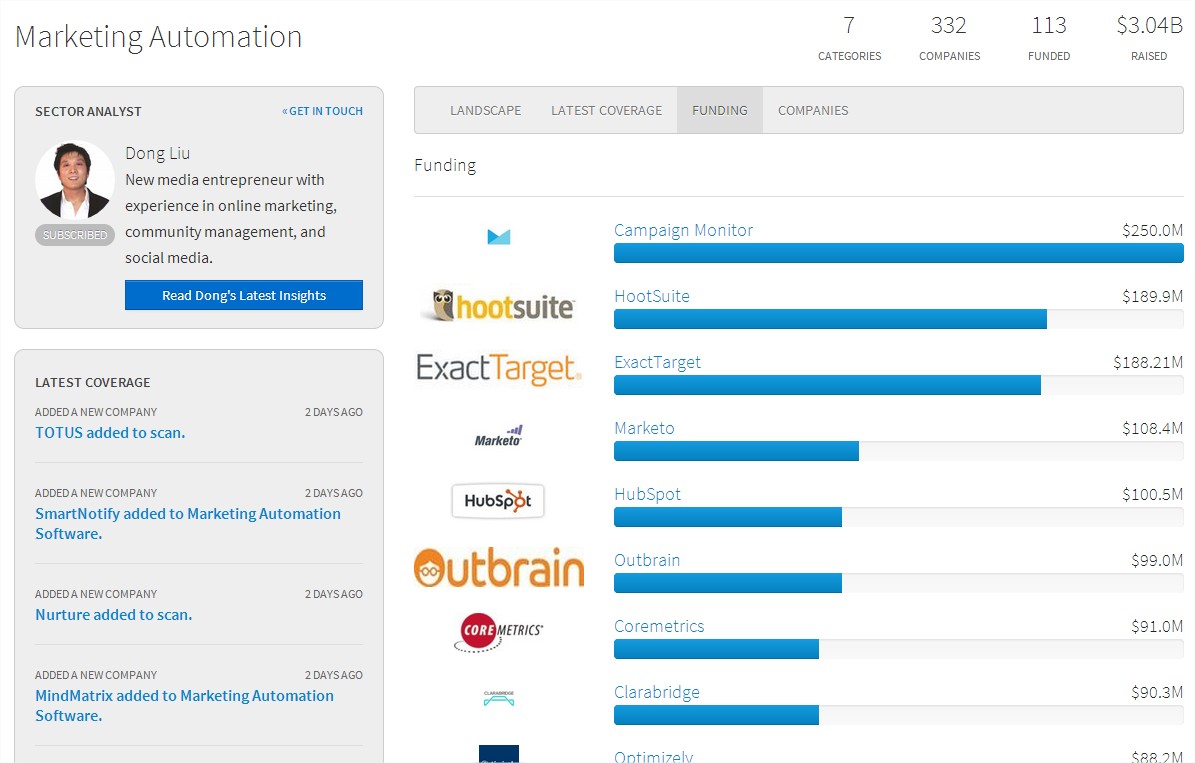This screenshot has height=763, width=1195.
Task: Click the Marketo funding bar
Action: pos(899,451)
